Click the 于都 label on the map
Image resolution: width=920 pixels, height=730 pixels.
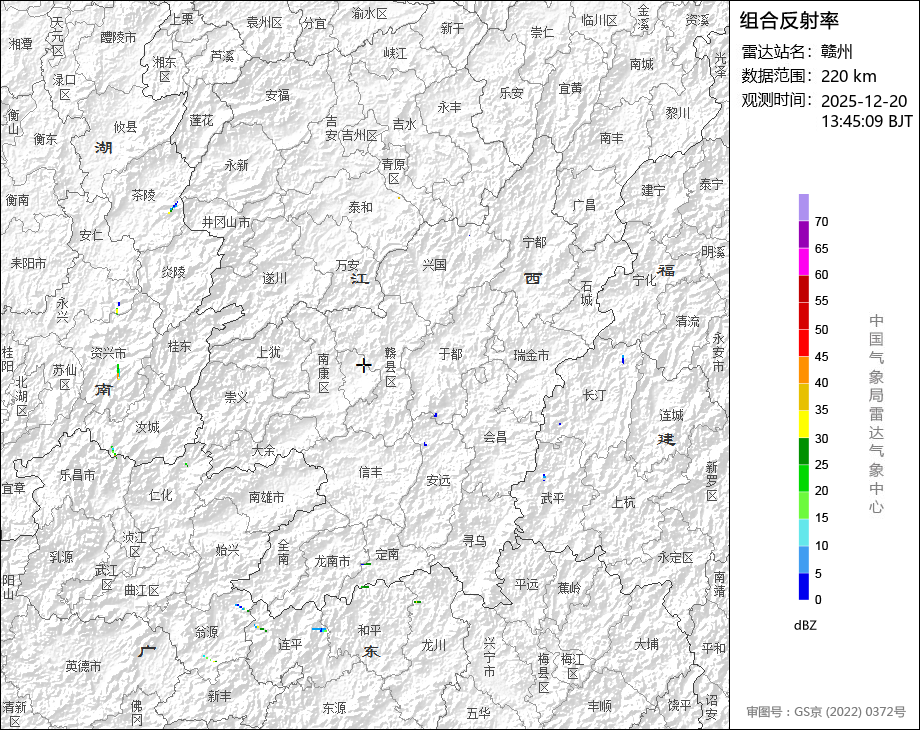pos(451,354)
